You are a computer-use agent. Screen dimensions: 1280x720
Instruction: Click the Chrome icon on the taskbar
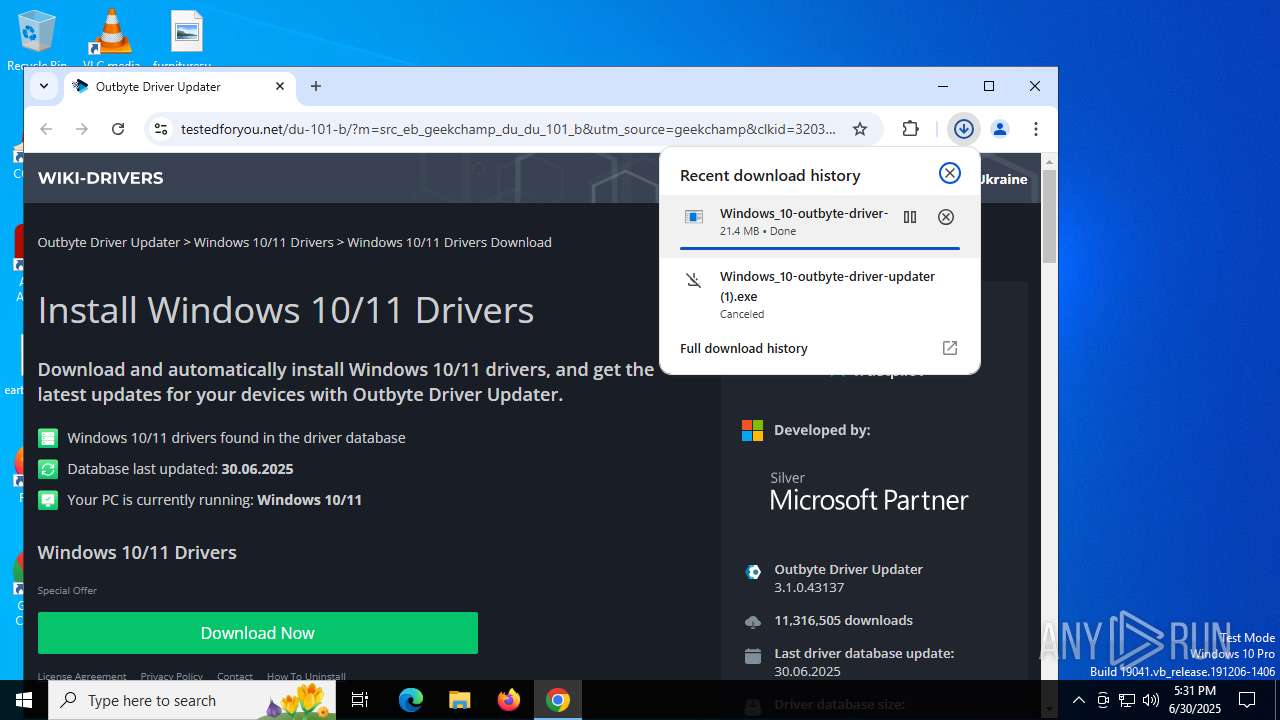tap(558, 700)
